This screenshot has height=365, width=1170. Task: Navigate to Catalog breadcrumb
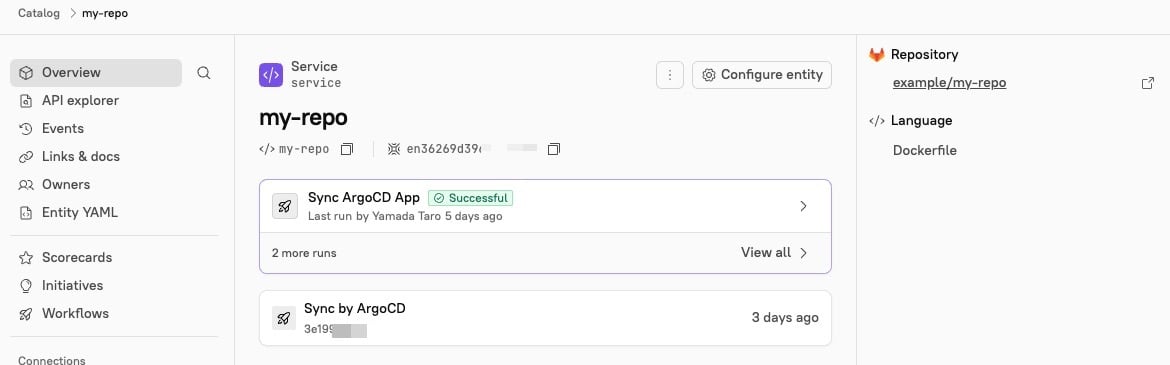click(39, 13)
